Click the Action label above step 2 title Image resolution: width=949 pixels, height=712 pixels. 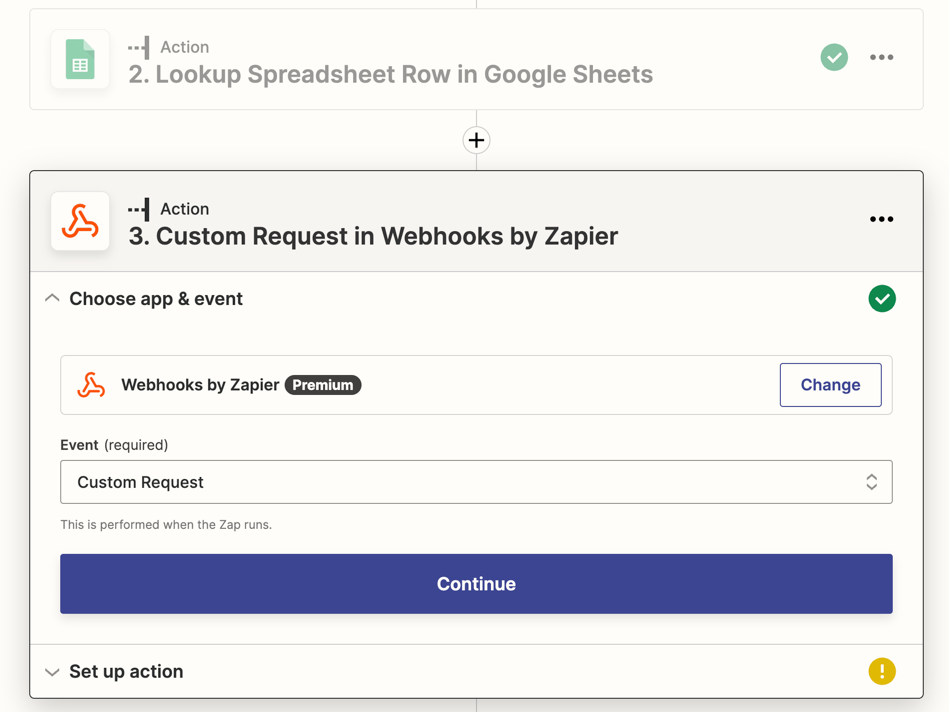[185, 47]
